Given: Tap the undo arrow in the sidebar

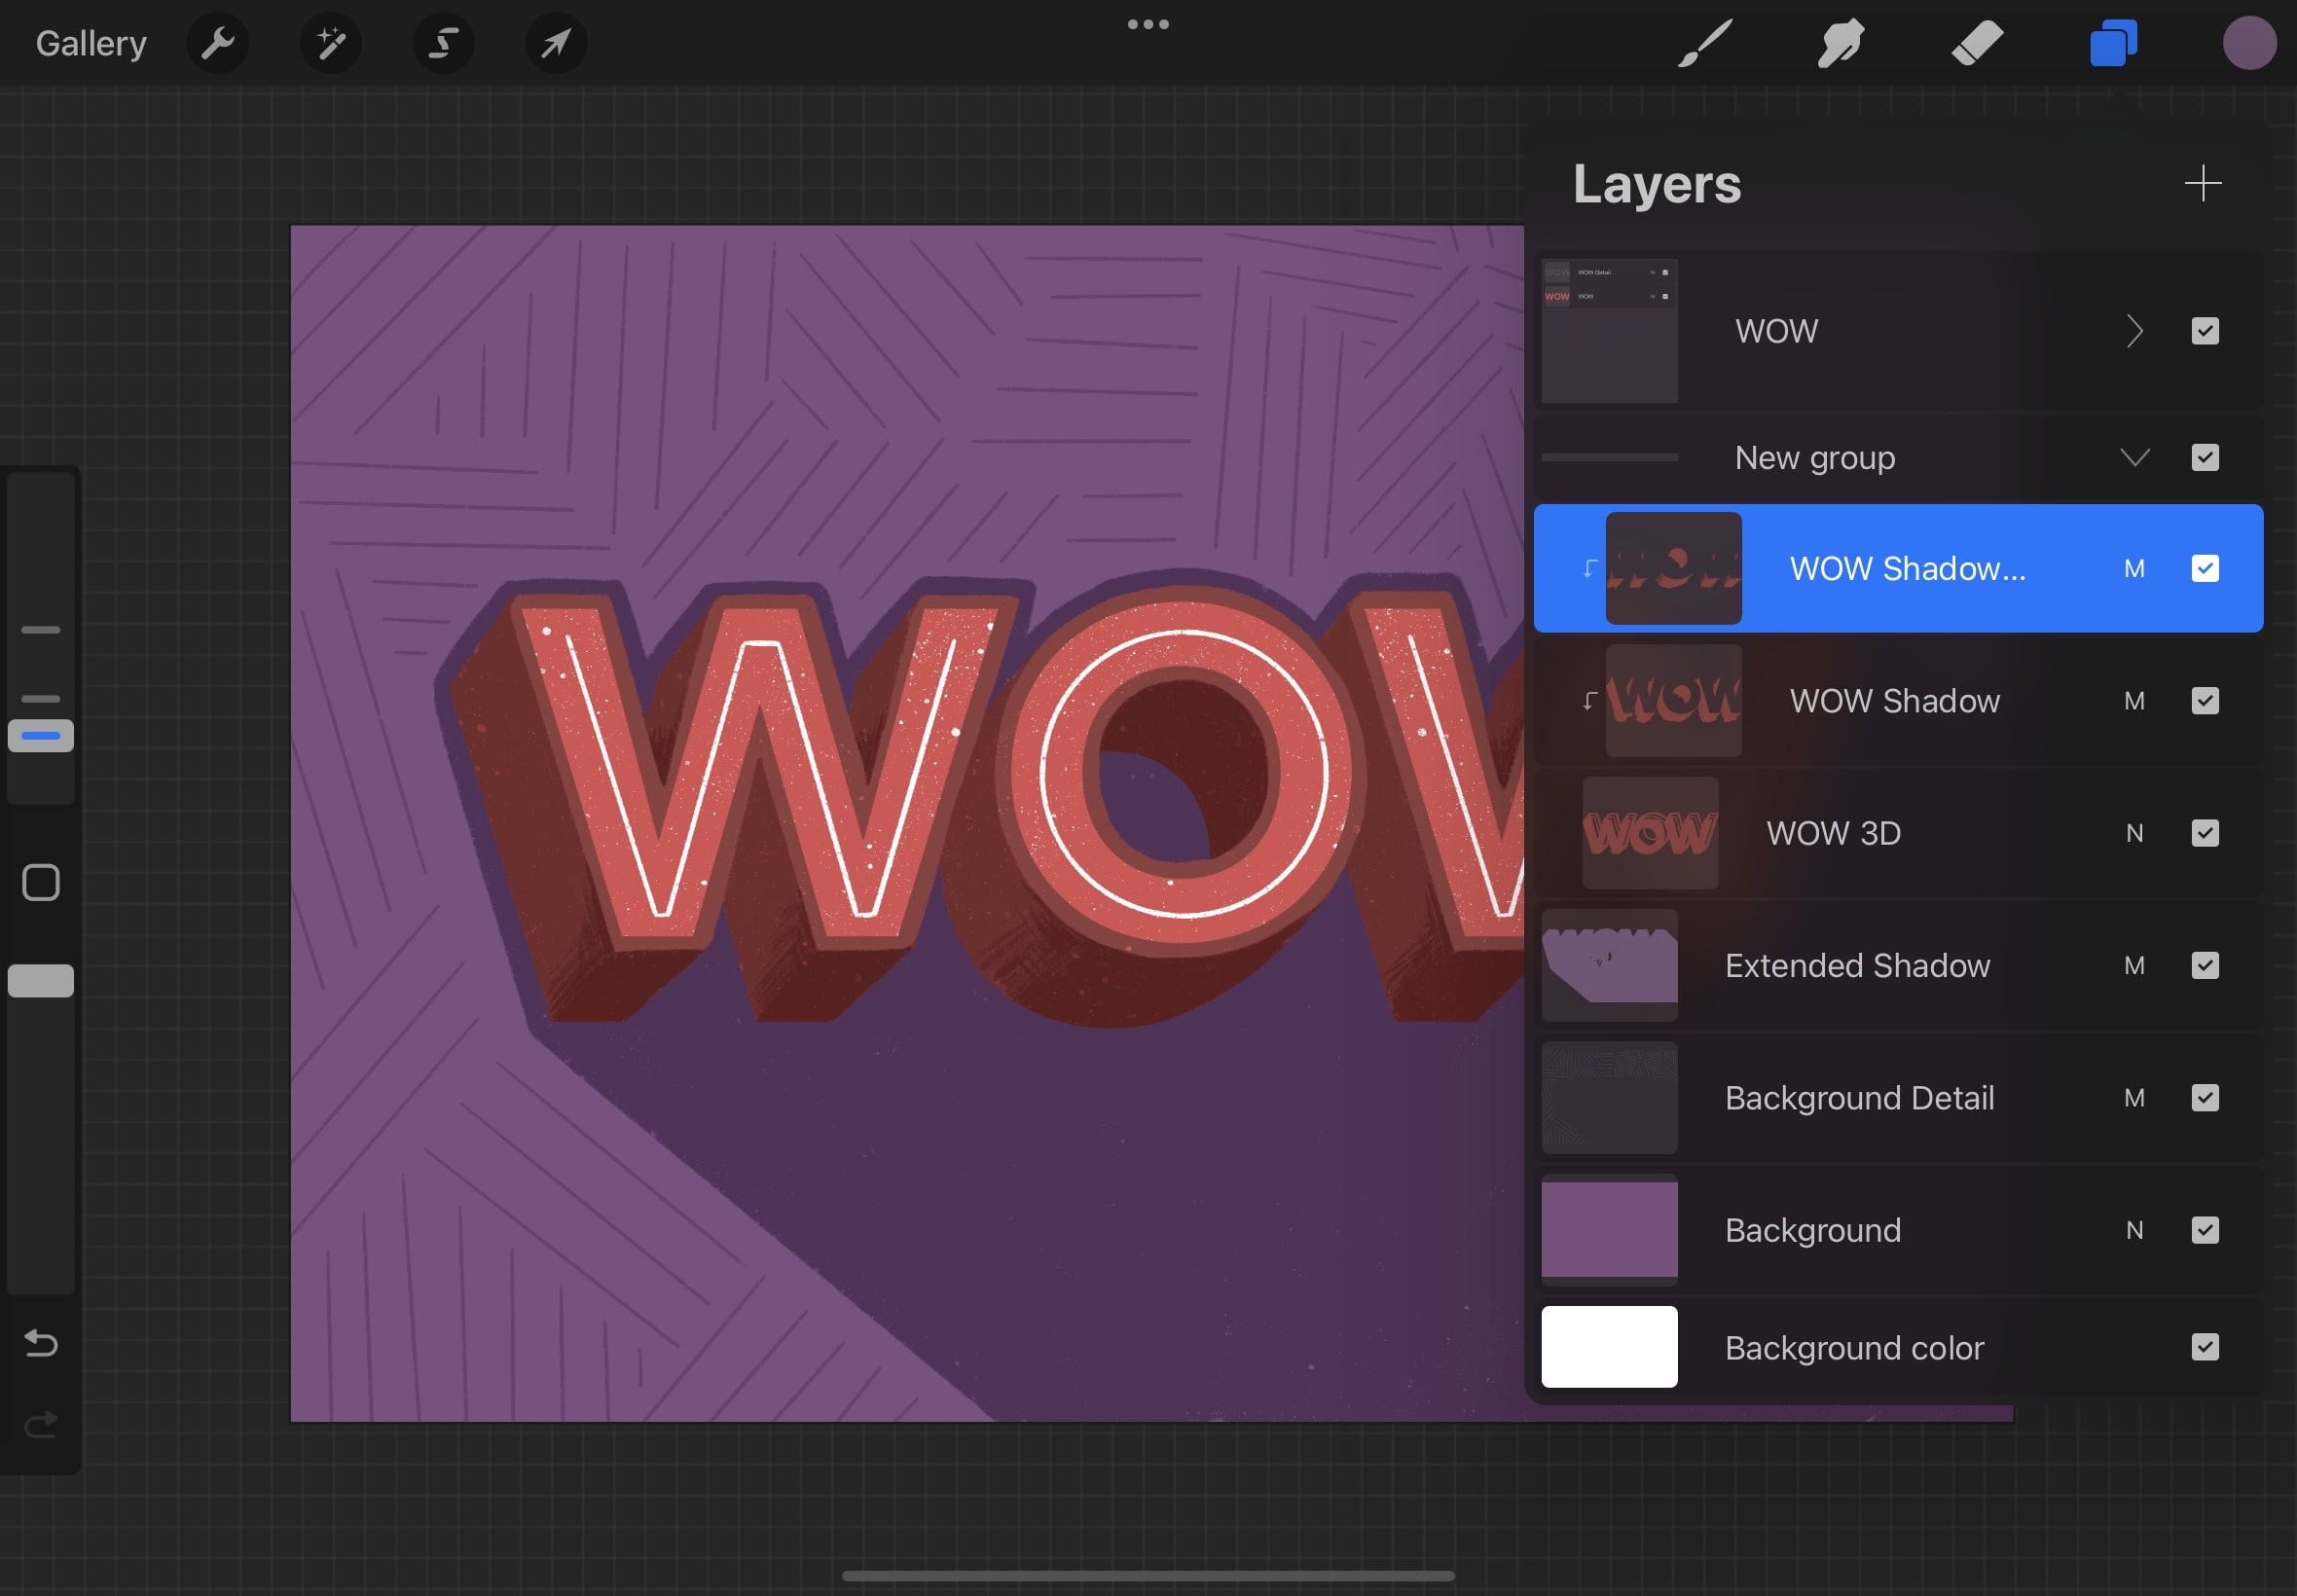Looking at the screenshot, I should (x=40, y=1343).
